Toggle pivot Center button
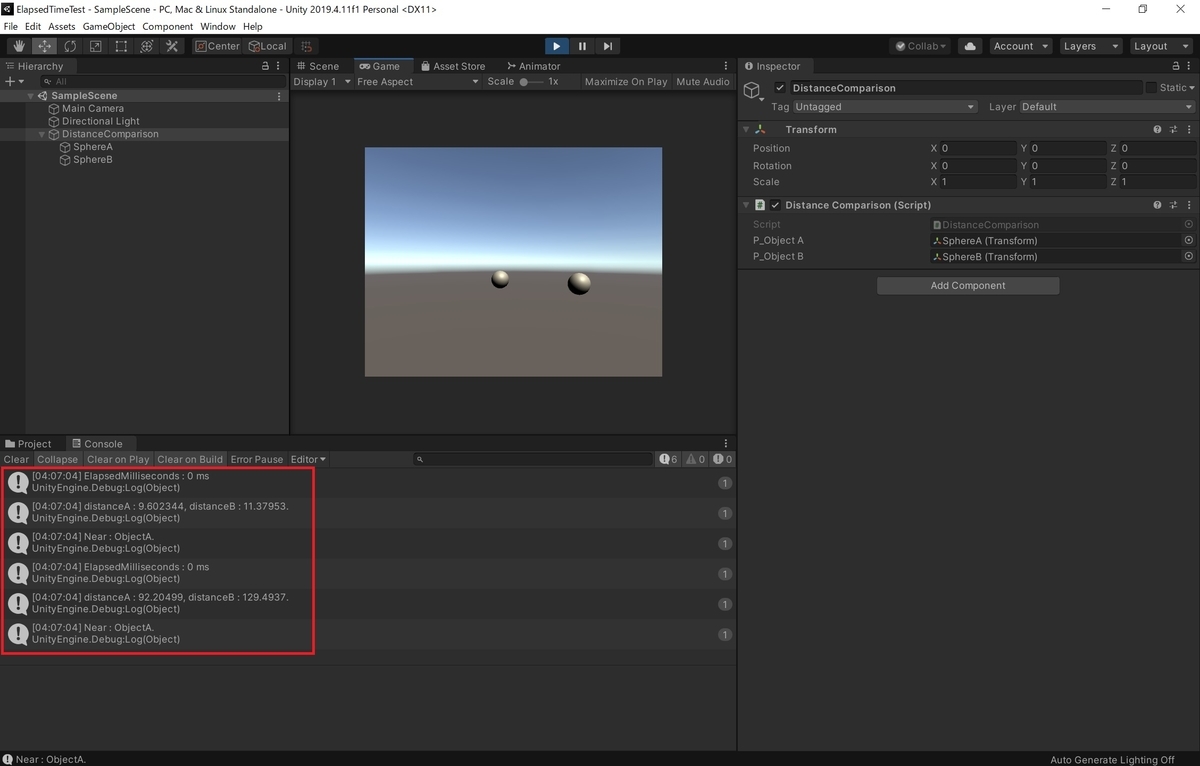Screen dimensions: 1200x766 point(217,46)
